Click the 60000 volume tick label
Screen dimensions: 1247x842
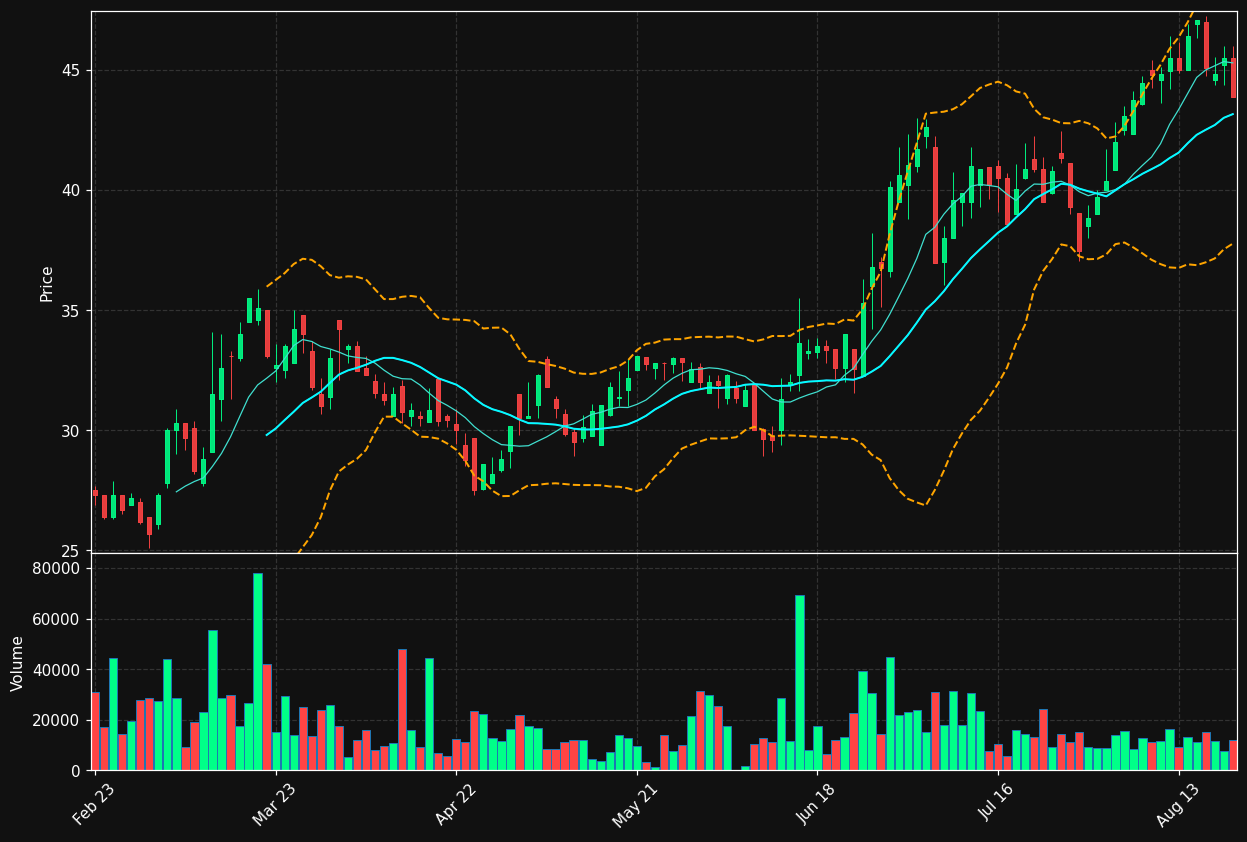click(x=59, y=620)
